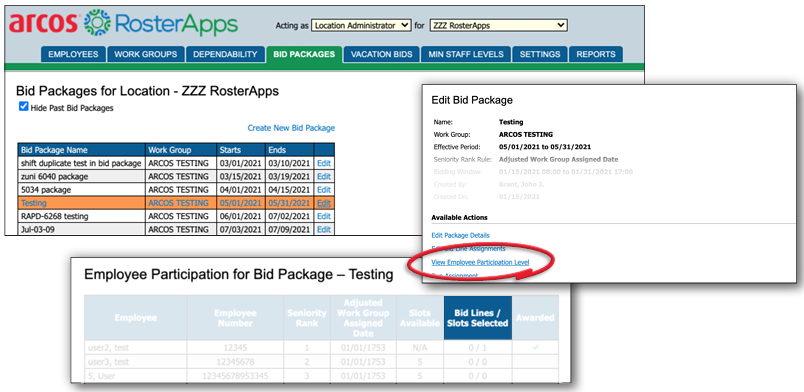The image size is (804, 392).
Task: Edit the highlighted Testing package
Action: click(x=324, y=203)
